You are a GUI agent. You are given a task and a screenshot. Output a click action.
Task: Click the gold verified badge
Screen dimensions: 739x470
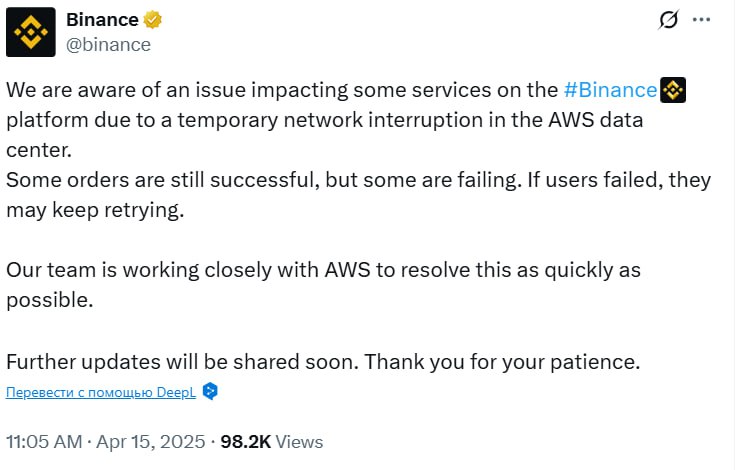[x=154, y=20]
